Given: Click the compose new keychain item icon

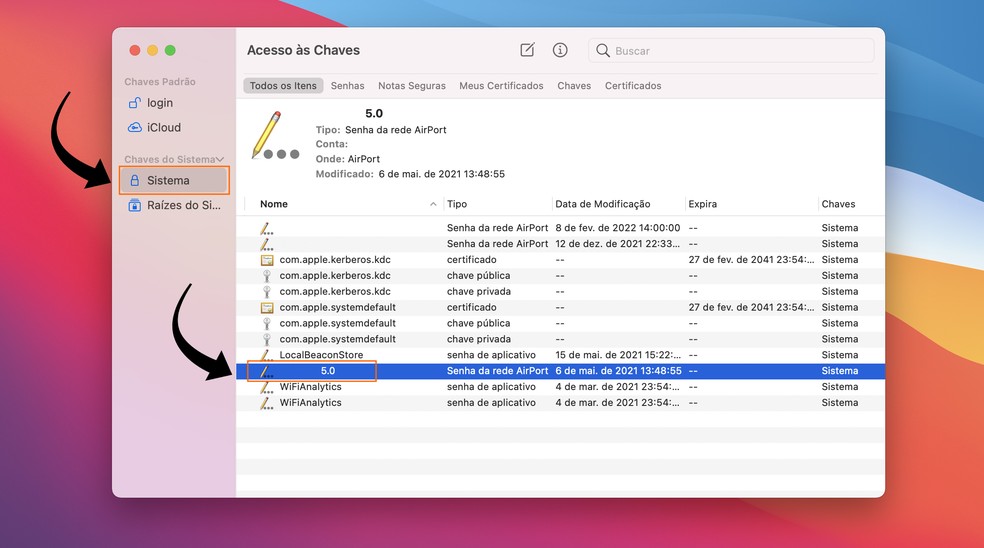Looking at the screenshot, I should [x=527, y=50].
